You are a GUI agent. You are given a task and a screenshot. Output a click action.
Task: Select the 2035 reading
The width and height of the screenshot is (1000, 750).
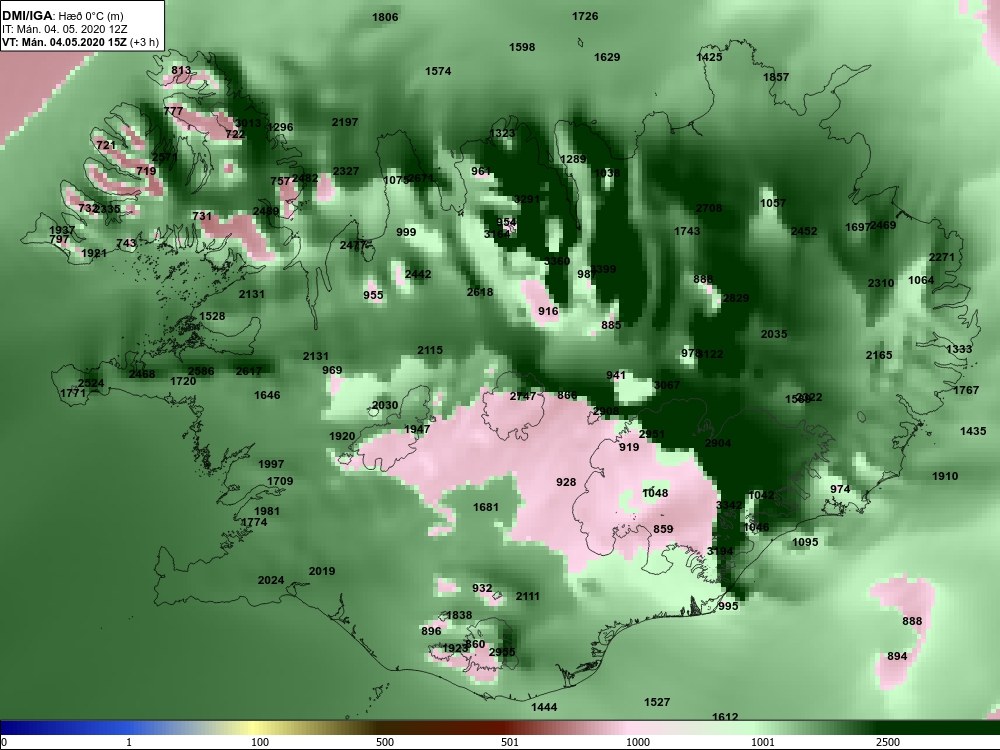coord(774,334)
